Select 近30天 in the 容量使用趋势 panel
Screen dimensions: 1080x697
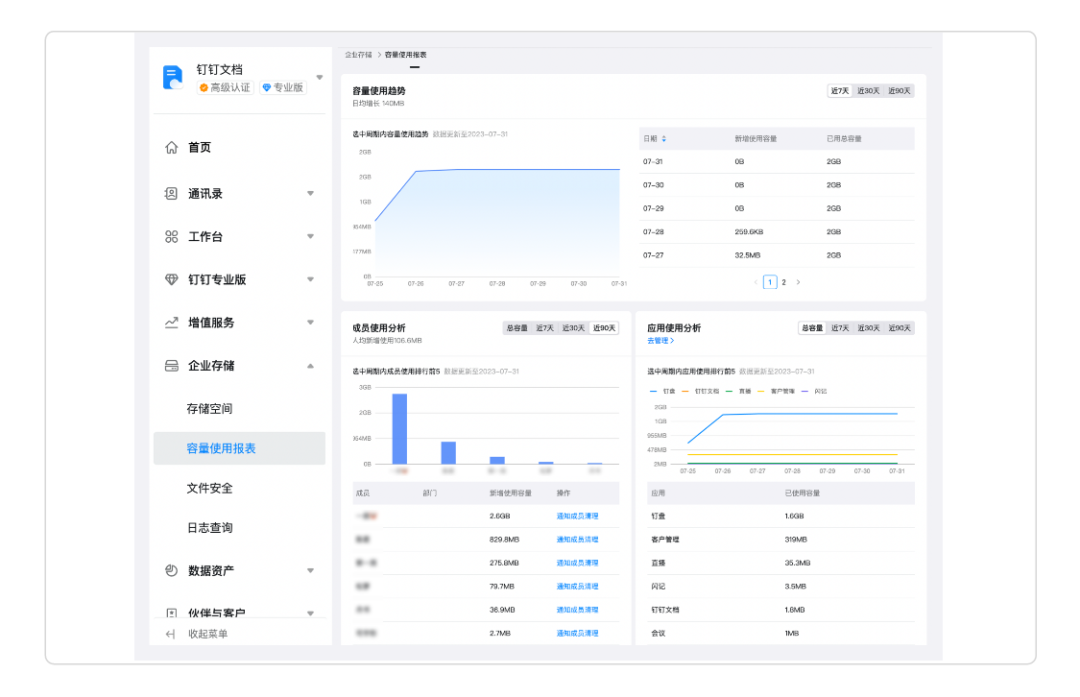point(869,91)
